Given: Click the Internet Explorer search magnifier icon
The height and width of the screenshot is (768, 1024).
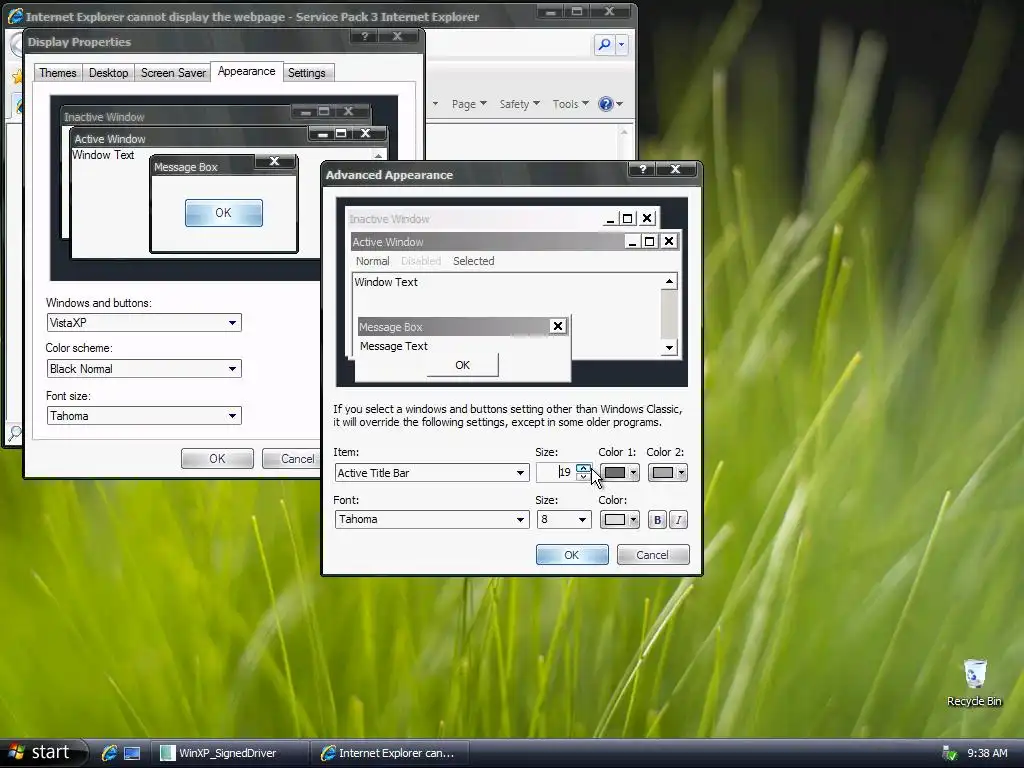Looking at the screenshot, I should [x=604, y=44].
